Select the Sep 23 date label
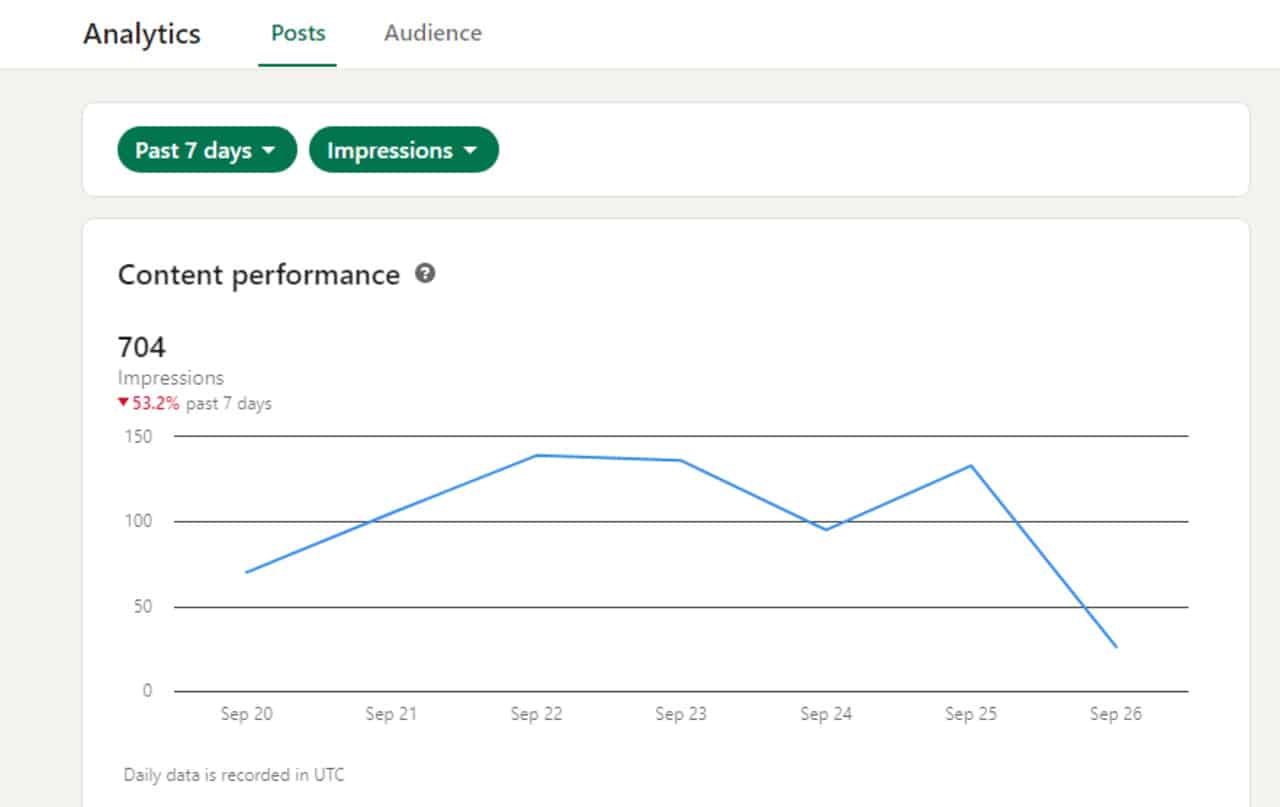 [x=681, y=714]
